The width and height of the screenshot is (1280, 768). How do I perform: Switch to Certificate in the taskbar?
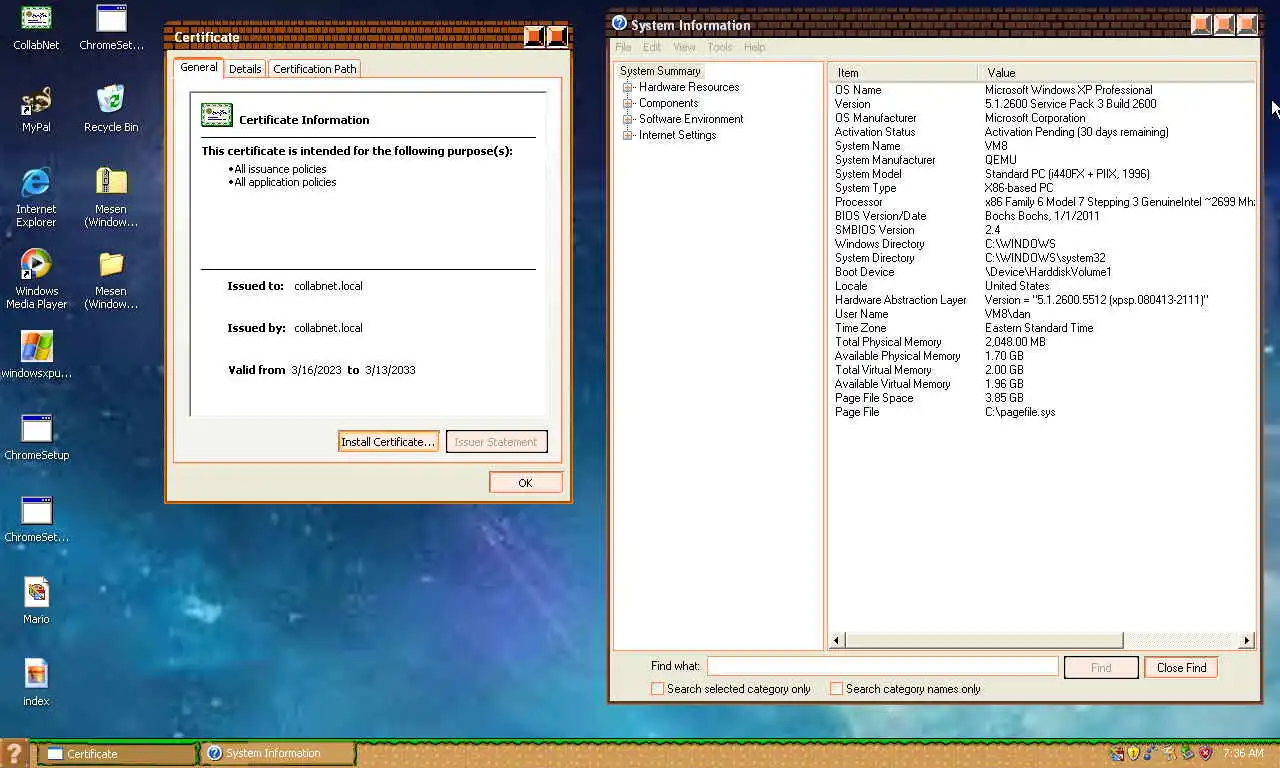coord(118,754)
